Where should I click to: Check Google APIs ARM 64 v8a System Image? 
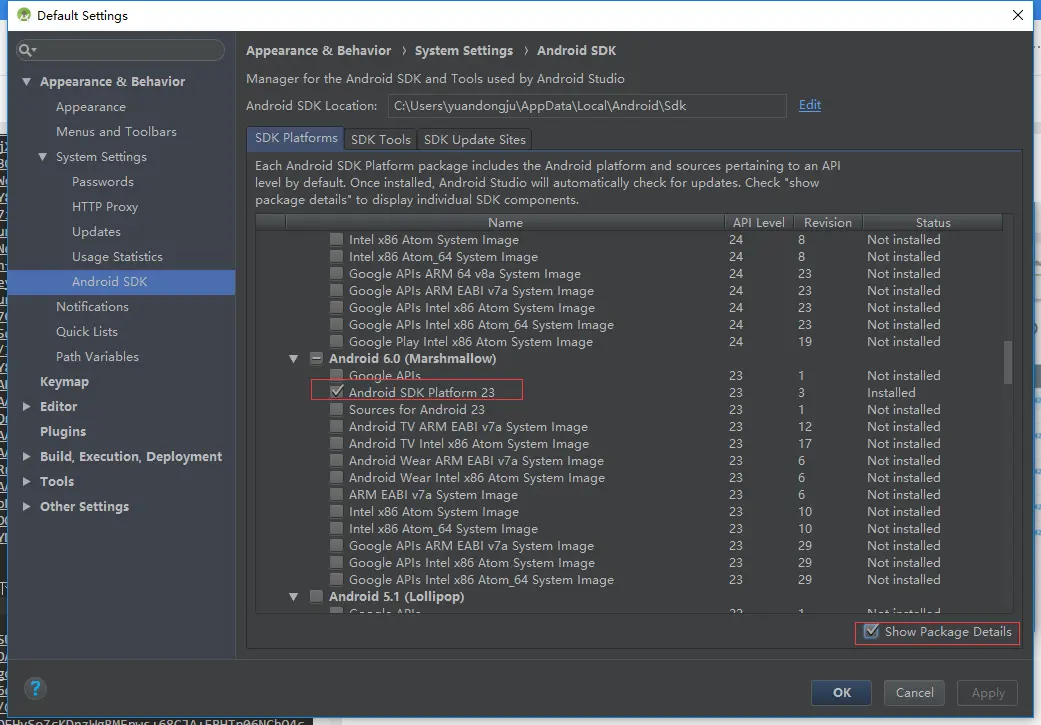pos(337,274)
